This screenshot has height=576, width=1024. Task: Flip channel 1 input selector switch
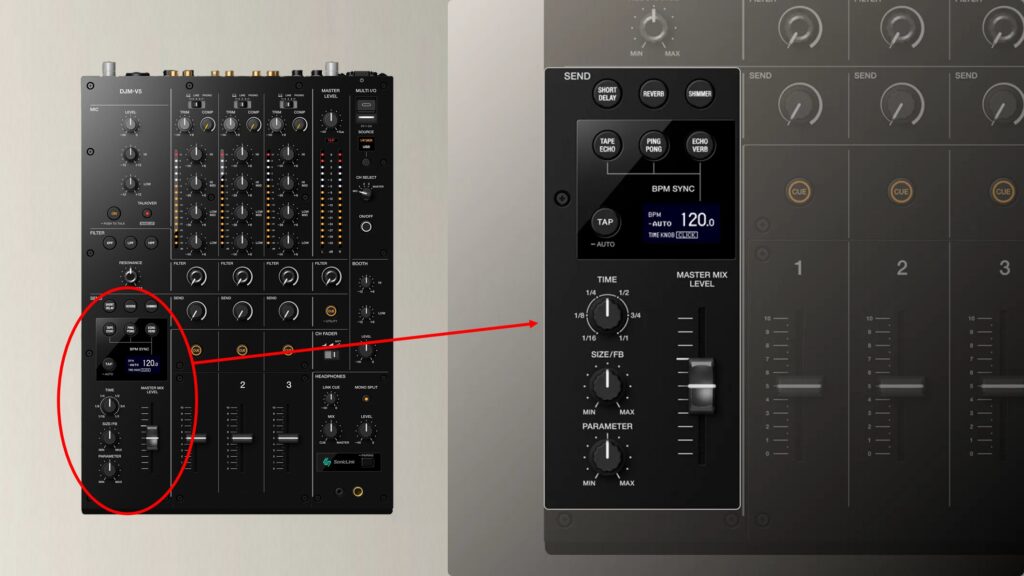196,104
